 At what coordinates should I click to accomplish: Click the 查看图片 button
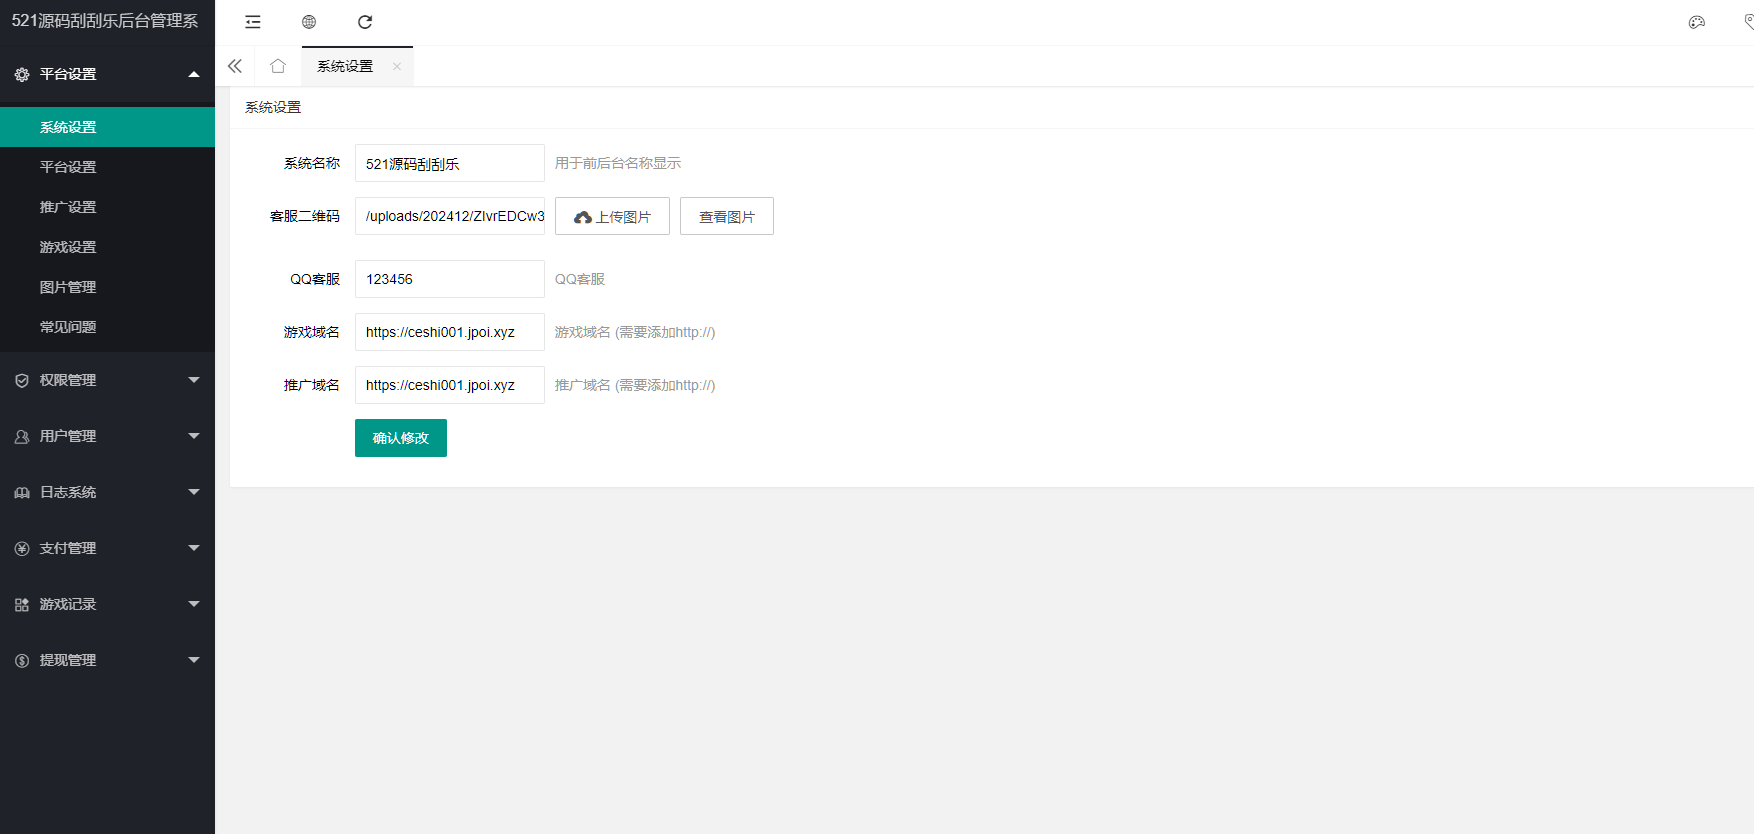tap(727, 216)
